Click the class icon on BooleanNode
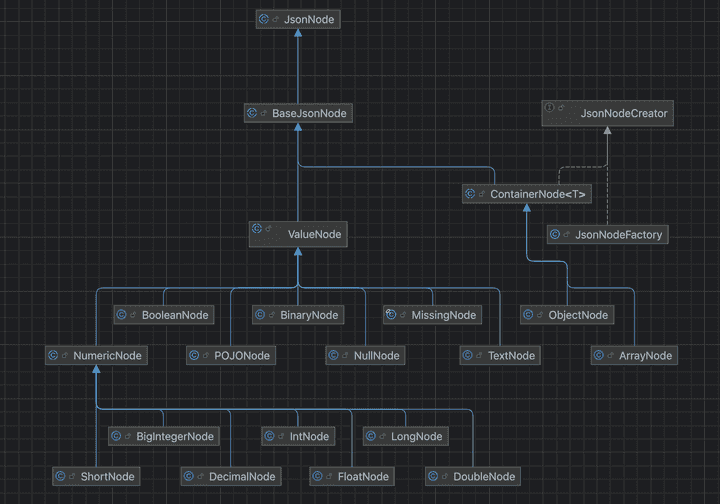Image resolution: width=720 pixels, height=504 pixels. 121,315
